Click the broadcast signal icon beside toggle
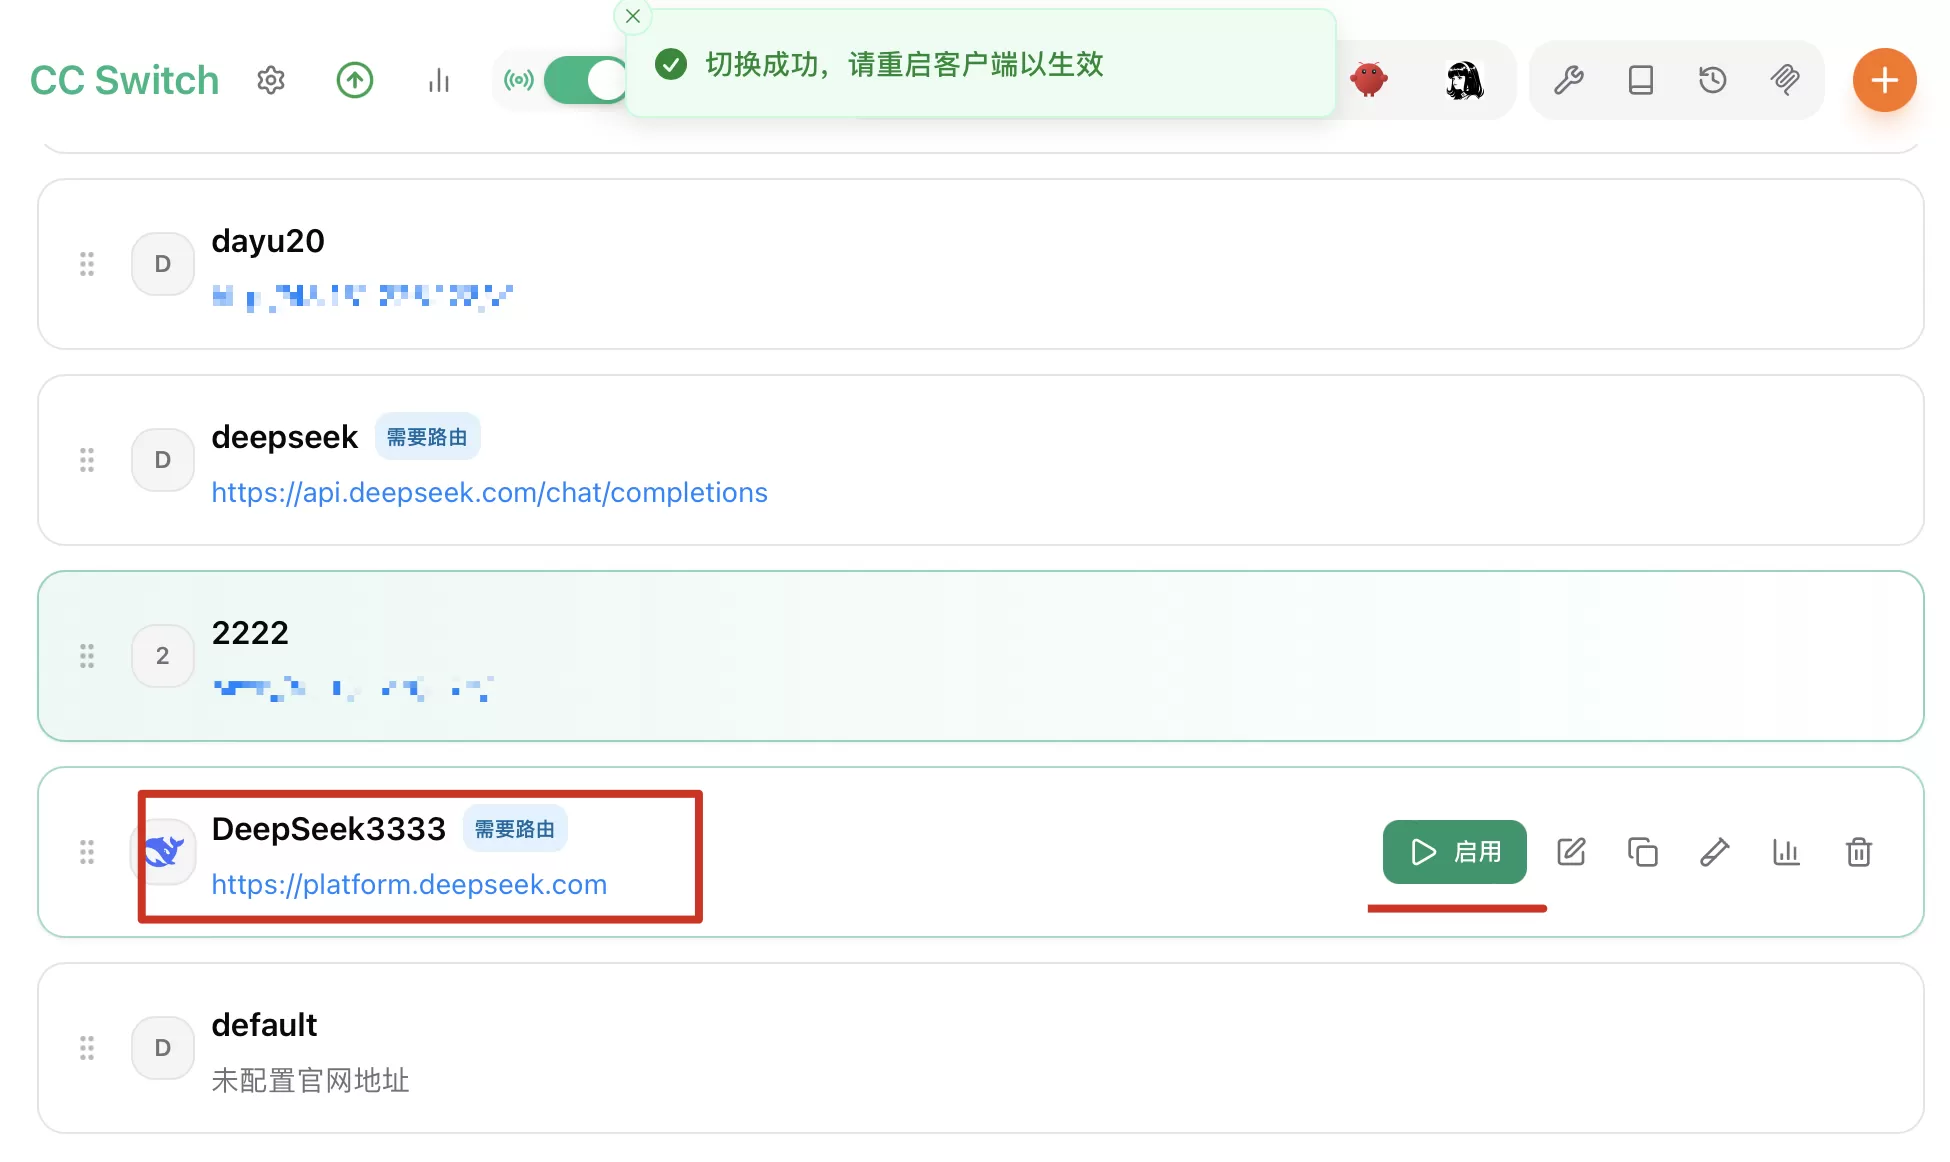Screen dimensions: 1950x1162 coord(518,80)
